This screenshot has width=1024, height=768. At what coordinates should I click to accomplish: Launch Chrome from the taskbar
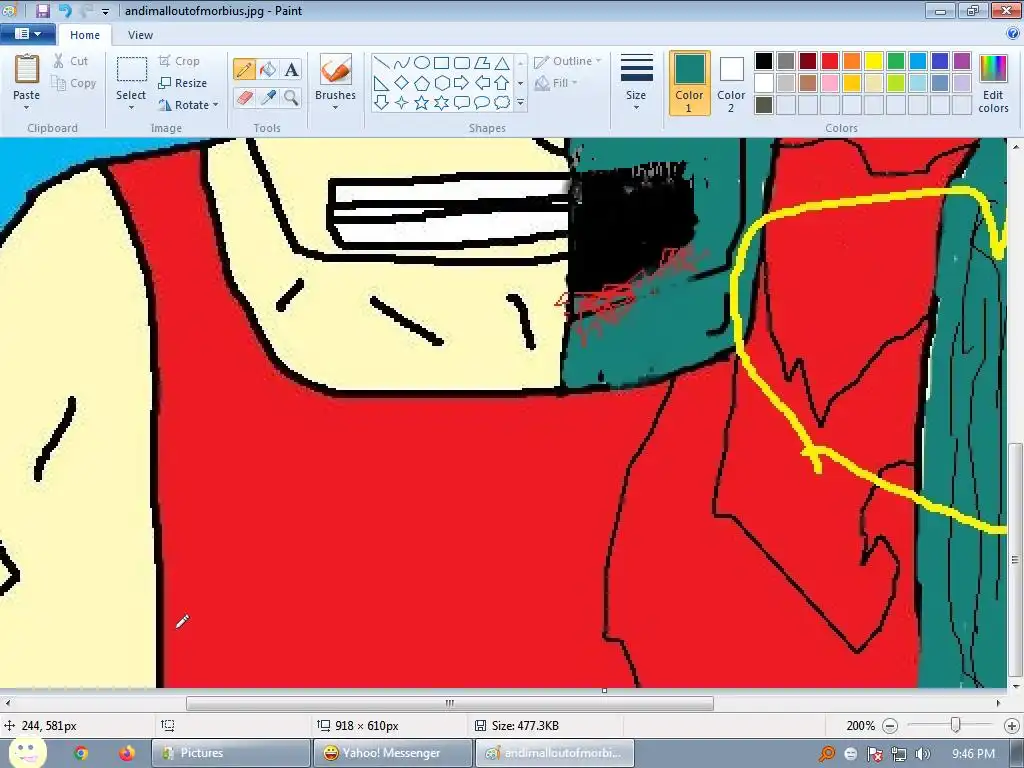point(81,753)
